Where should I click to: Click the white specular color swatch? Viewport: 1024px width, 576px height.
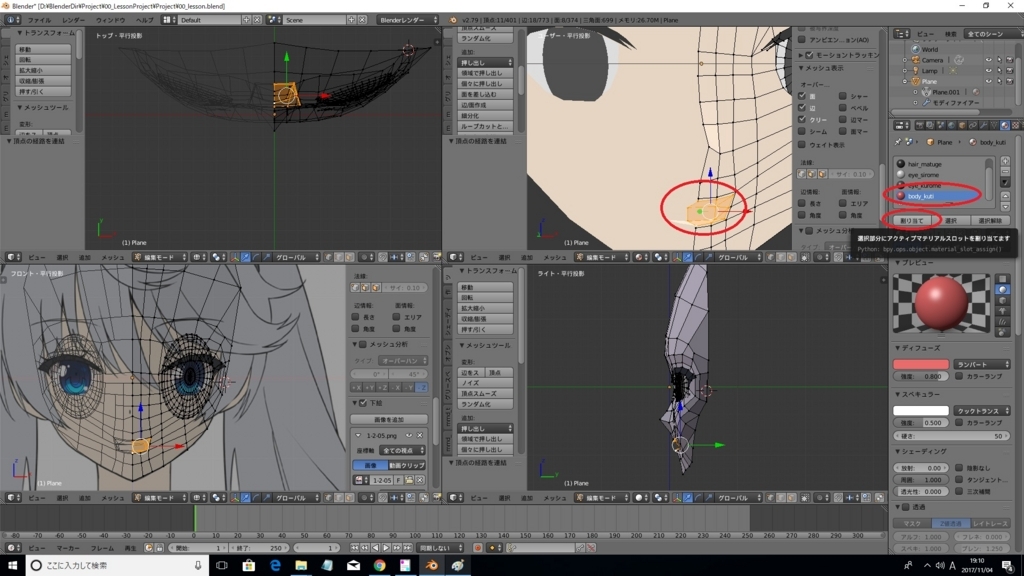click(921, 411)
